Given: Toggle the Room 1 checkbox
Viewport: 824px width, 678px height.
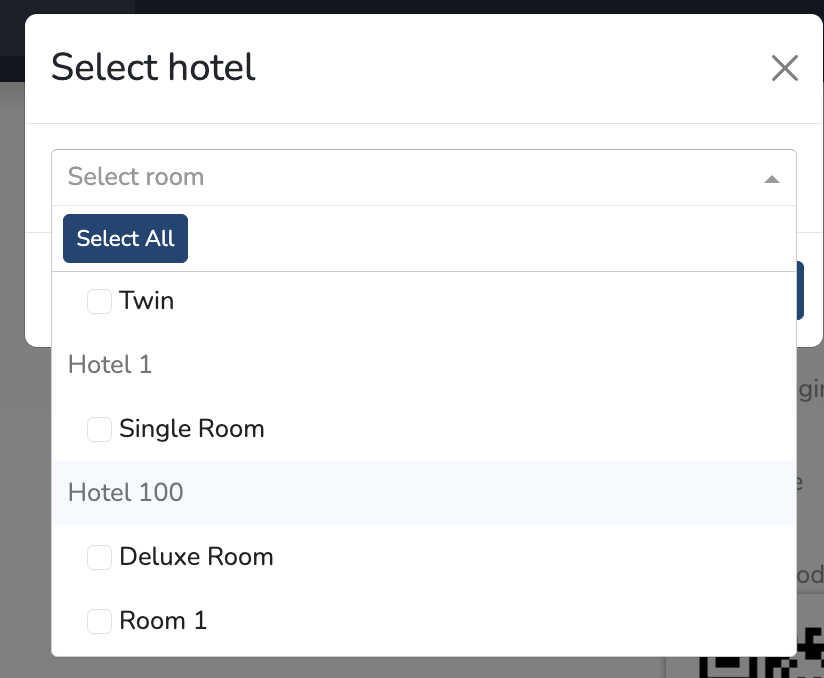Looking at the screenshot, I should (x=99, y=621).
